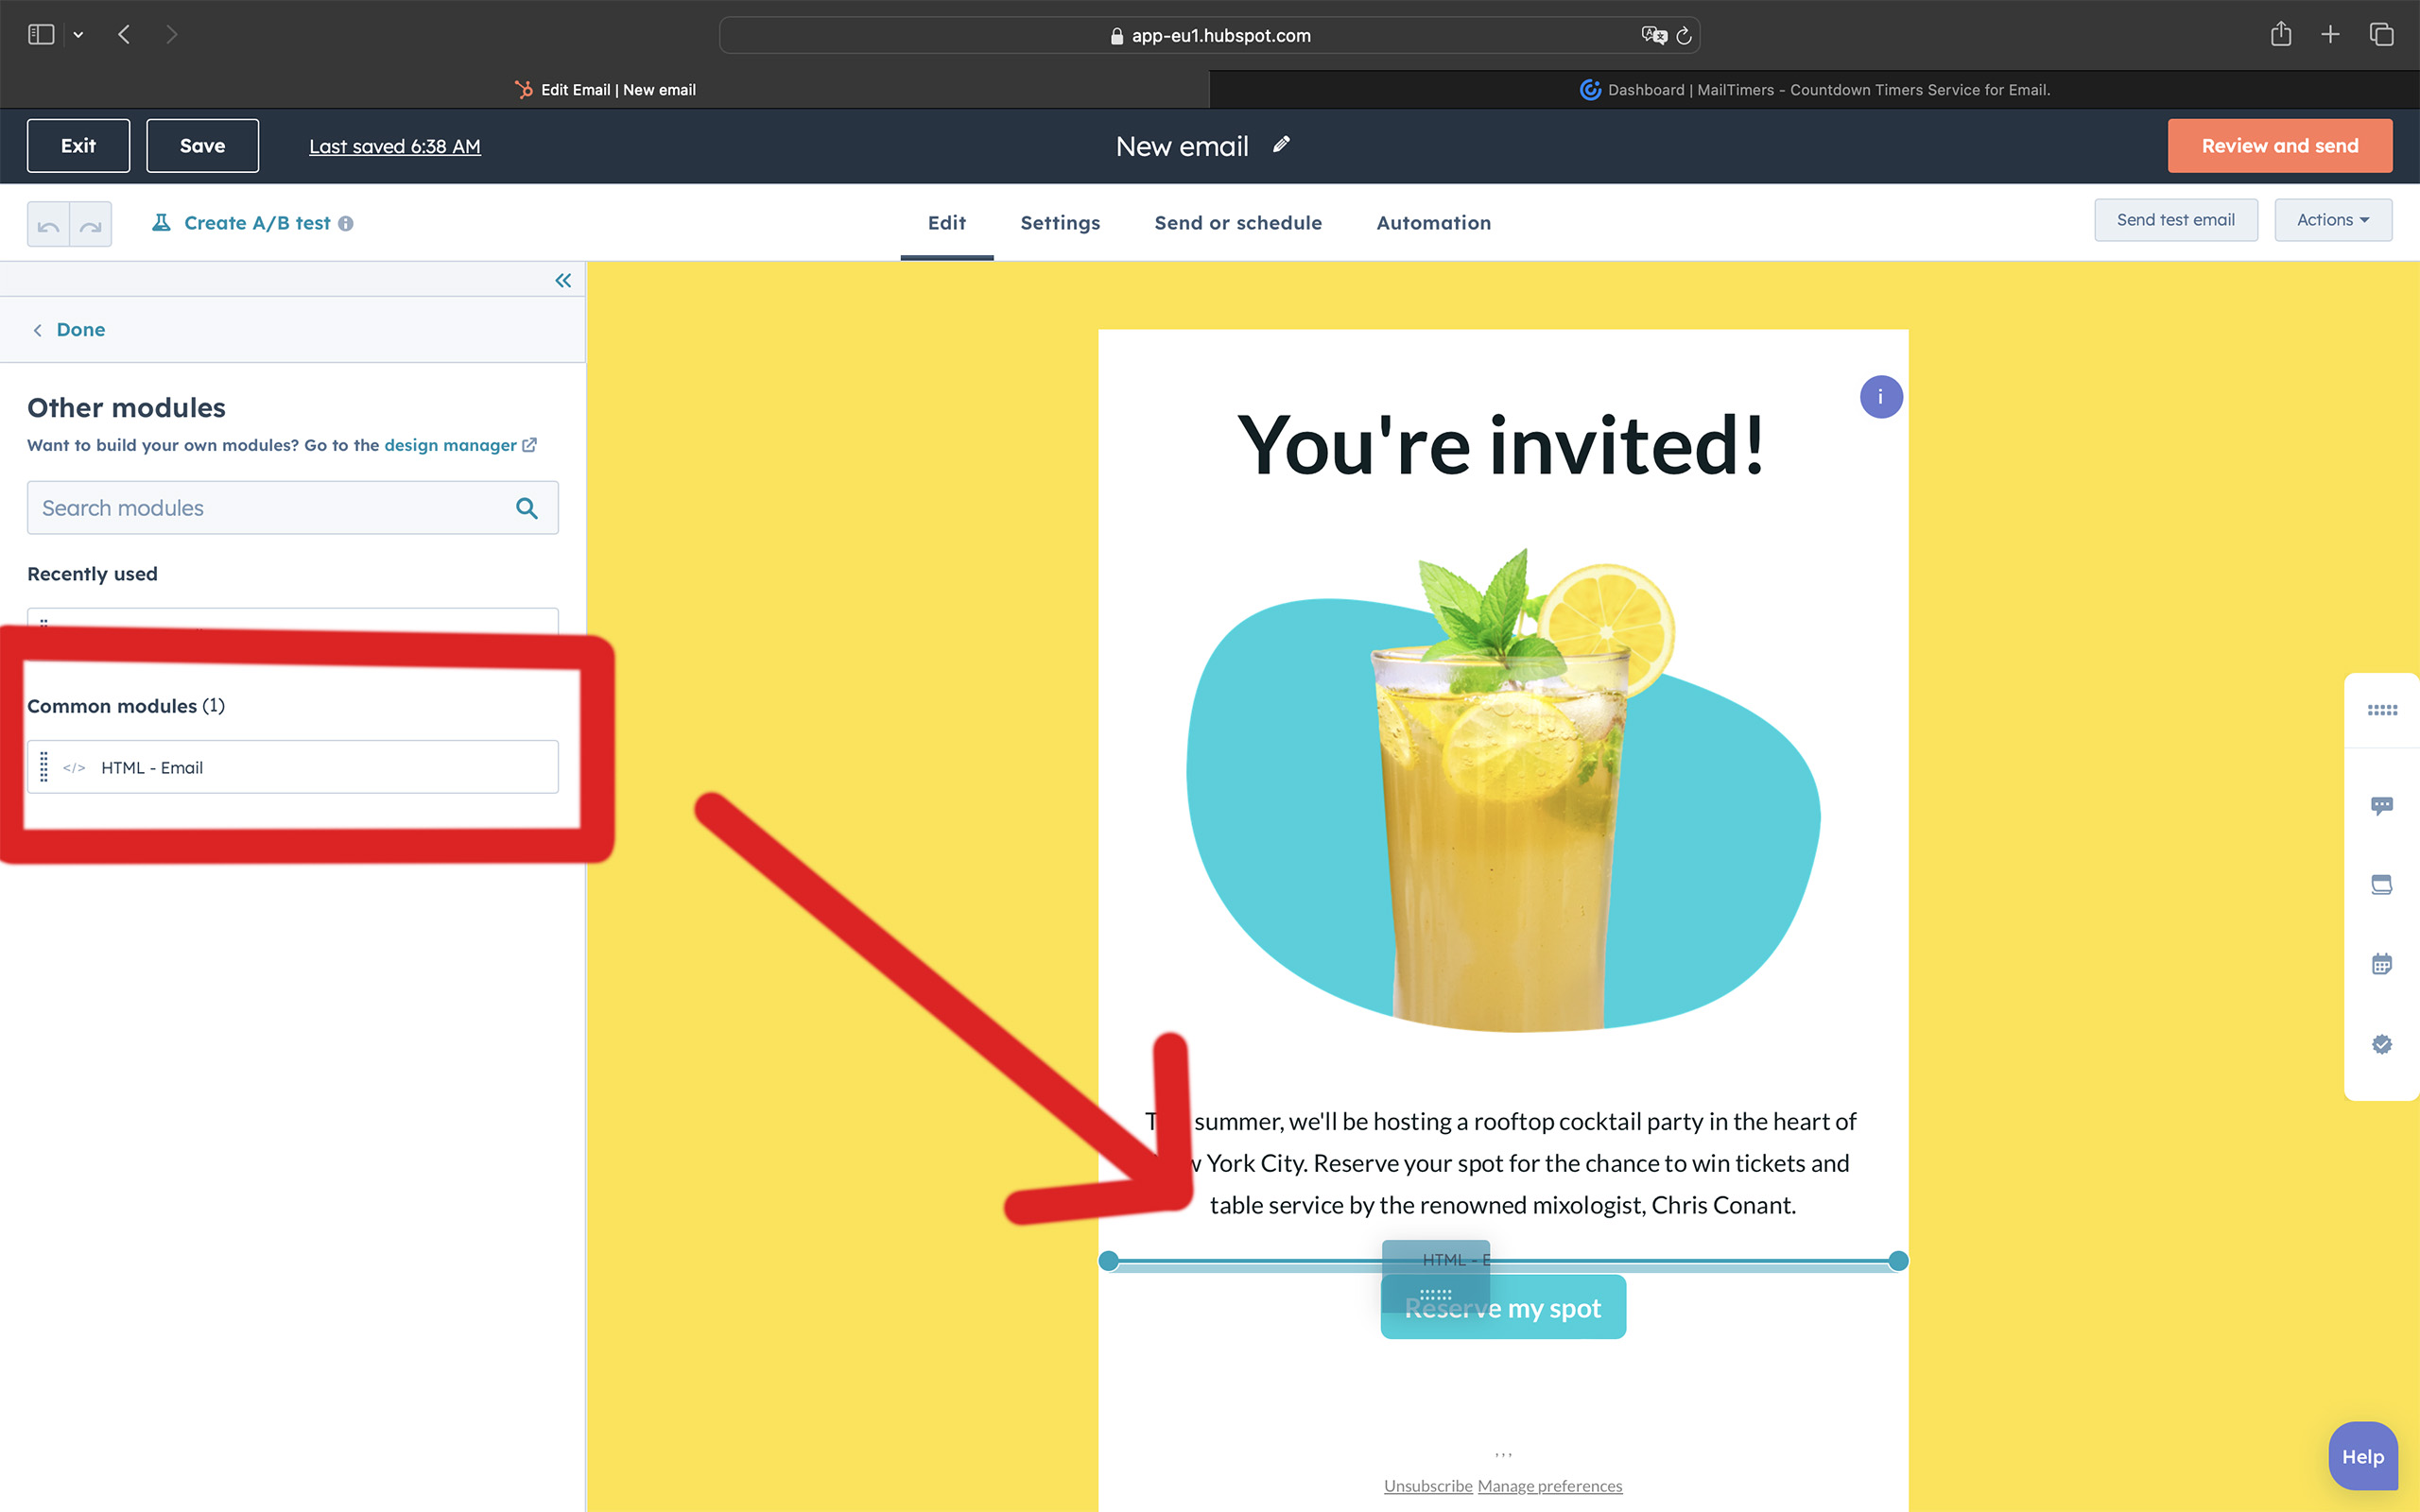
Task: Open the design manager link
Action: coord(451,445)
